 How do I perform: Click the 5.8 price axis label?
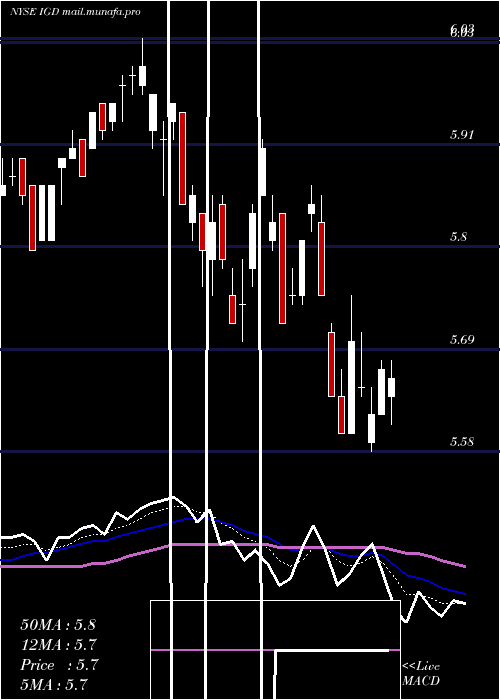point(458,237)
